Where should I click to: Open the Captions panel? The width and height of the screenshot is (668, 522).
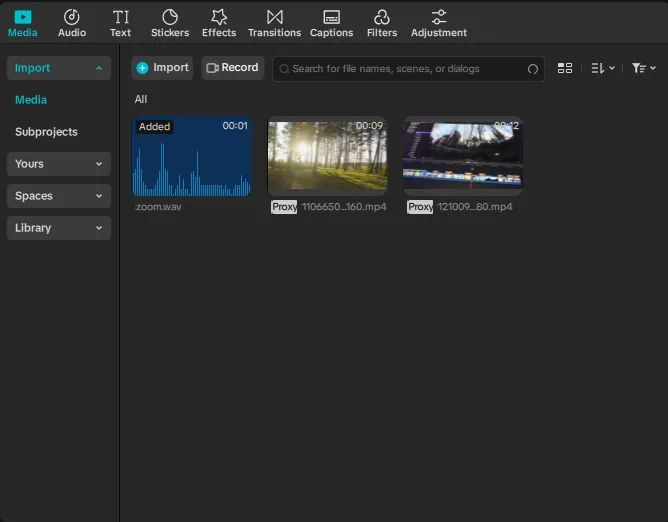click(331, 23)
